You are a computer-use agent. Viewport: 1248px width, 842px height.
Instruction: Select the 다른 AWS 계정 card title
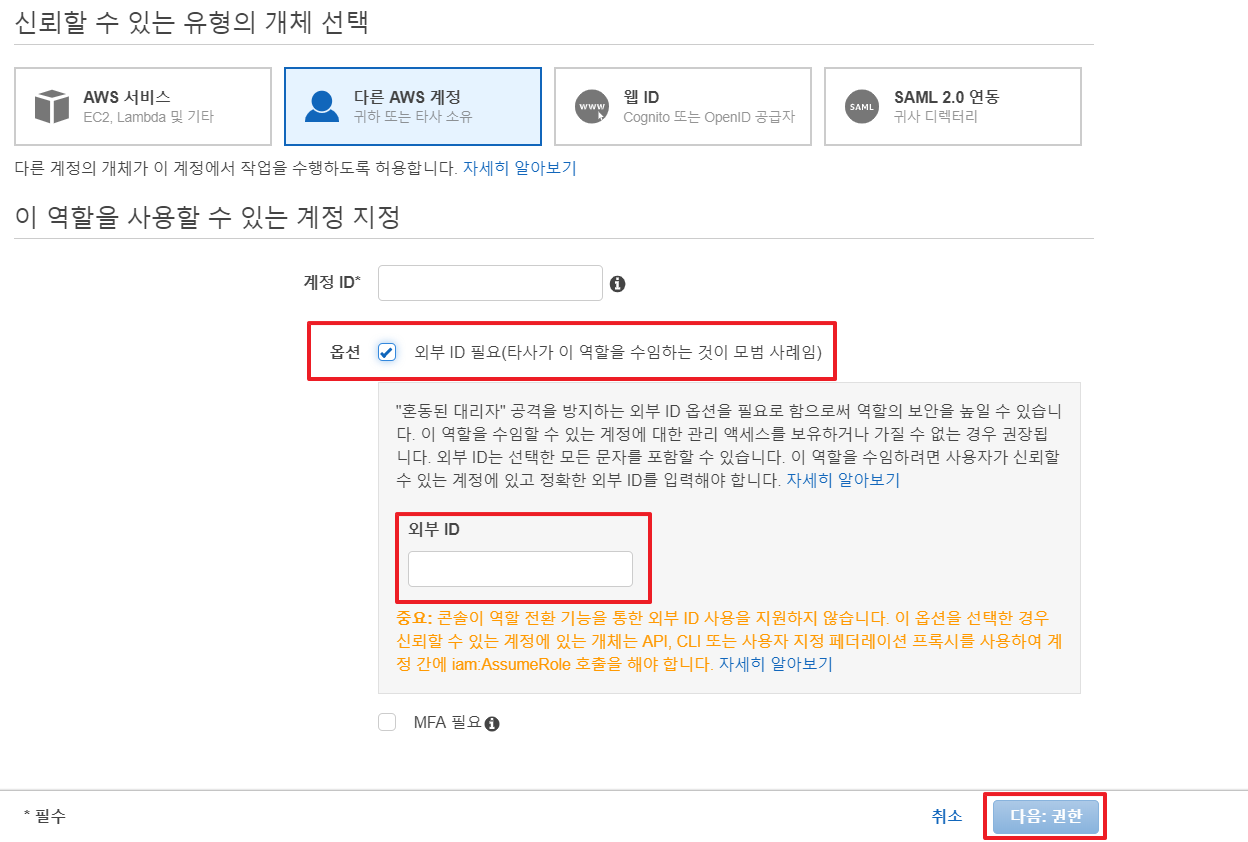click(x=407, y=97)
